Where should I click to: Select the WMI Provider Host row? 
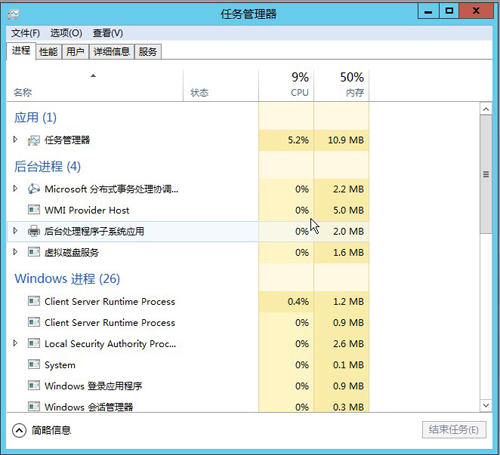188,210
